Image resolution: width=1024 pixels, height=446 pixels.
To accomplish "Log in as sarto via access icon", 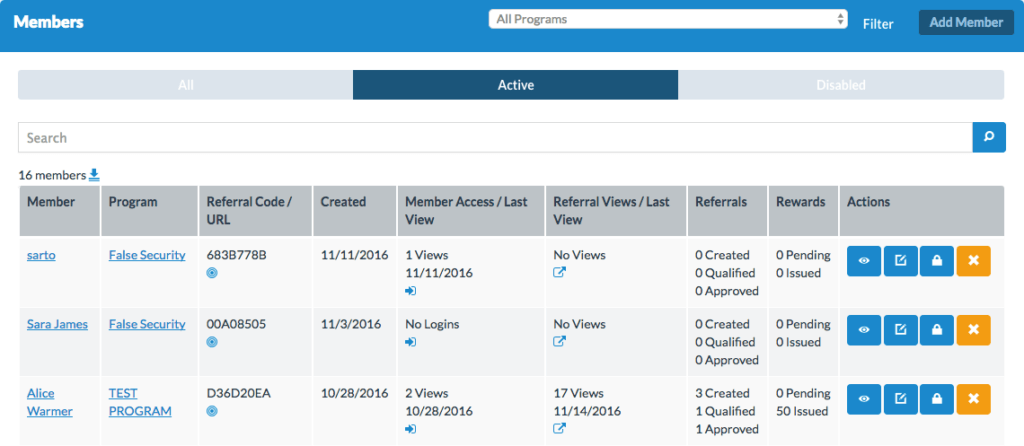I will point(410,291).
